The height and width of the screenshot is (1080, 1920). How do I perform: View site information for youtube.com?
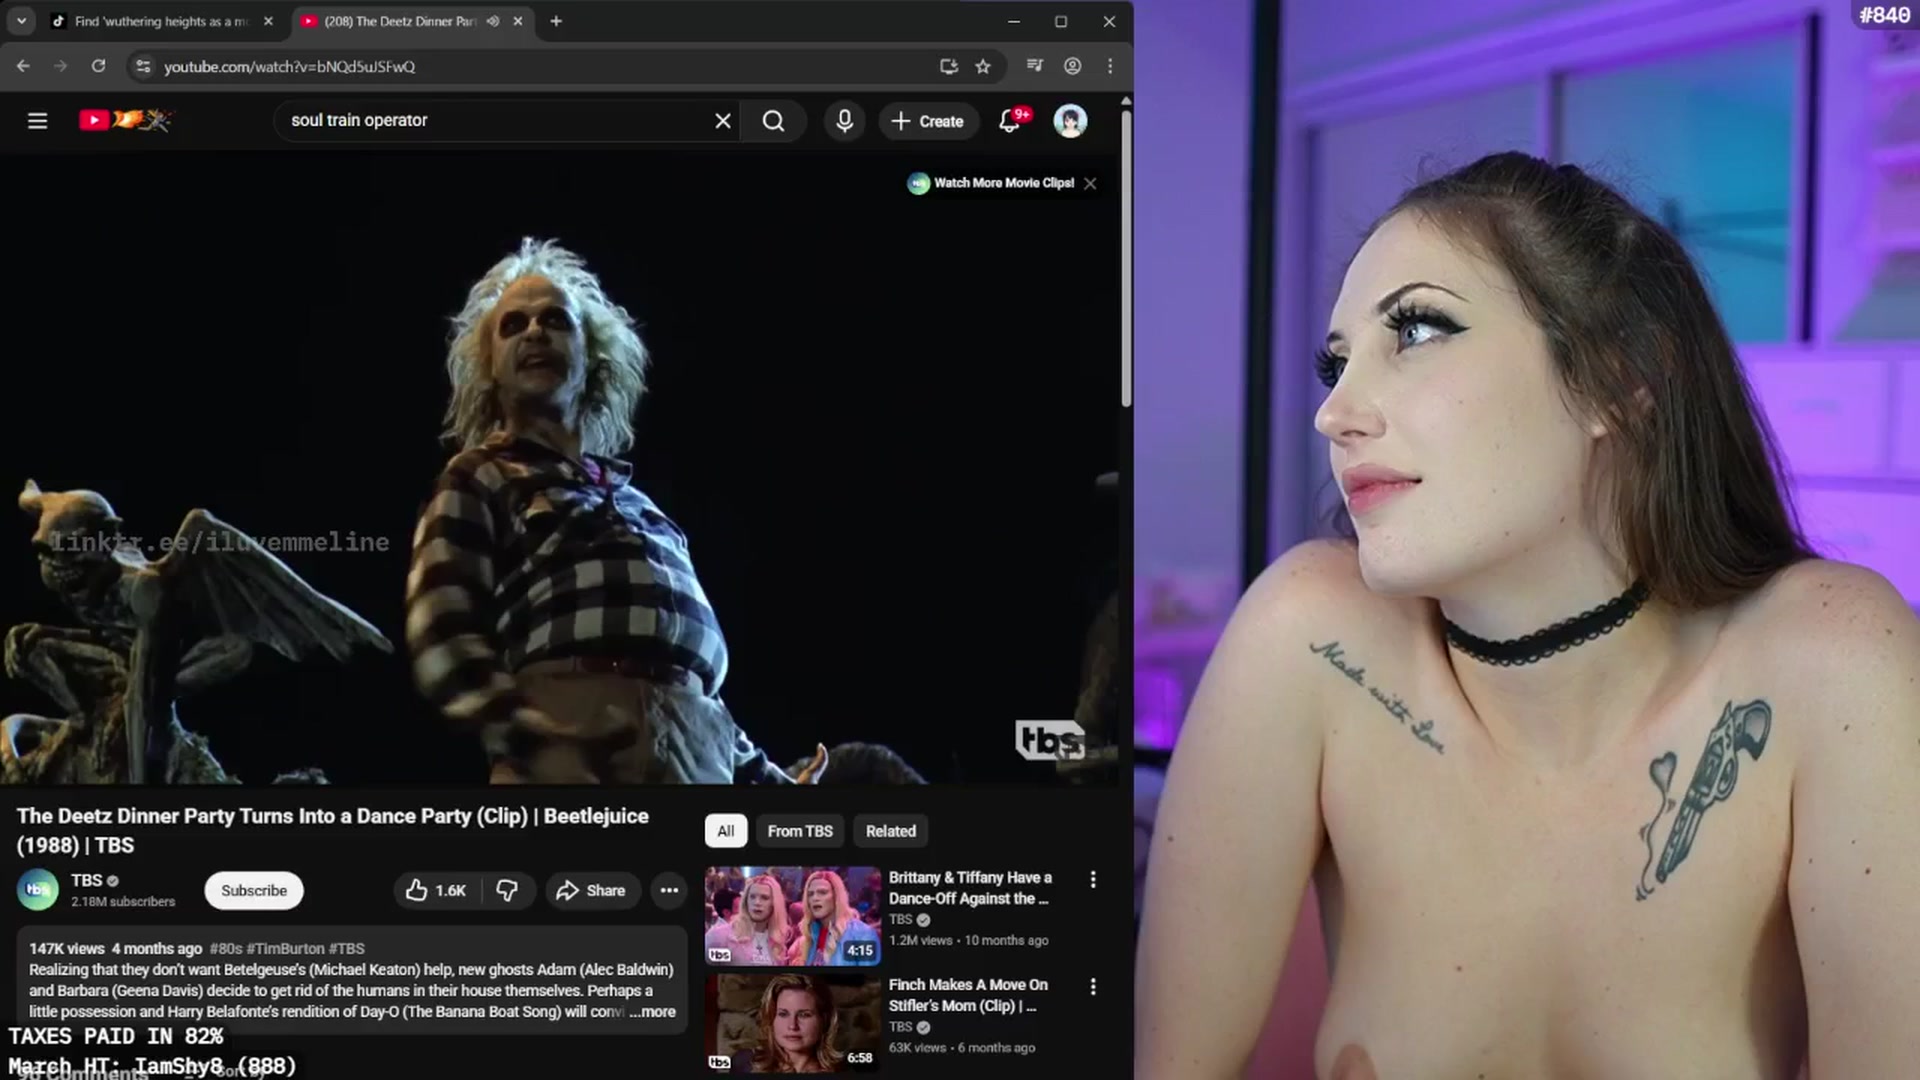coord(143,66)
